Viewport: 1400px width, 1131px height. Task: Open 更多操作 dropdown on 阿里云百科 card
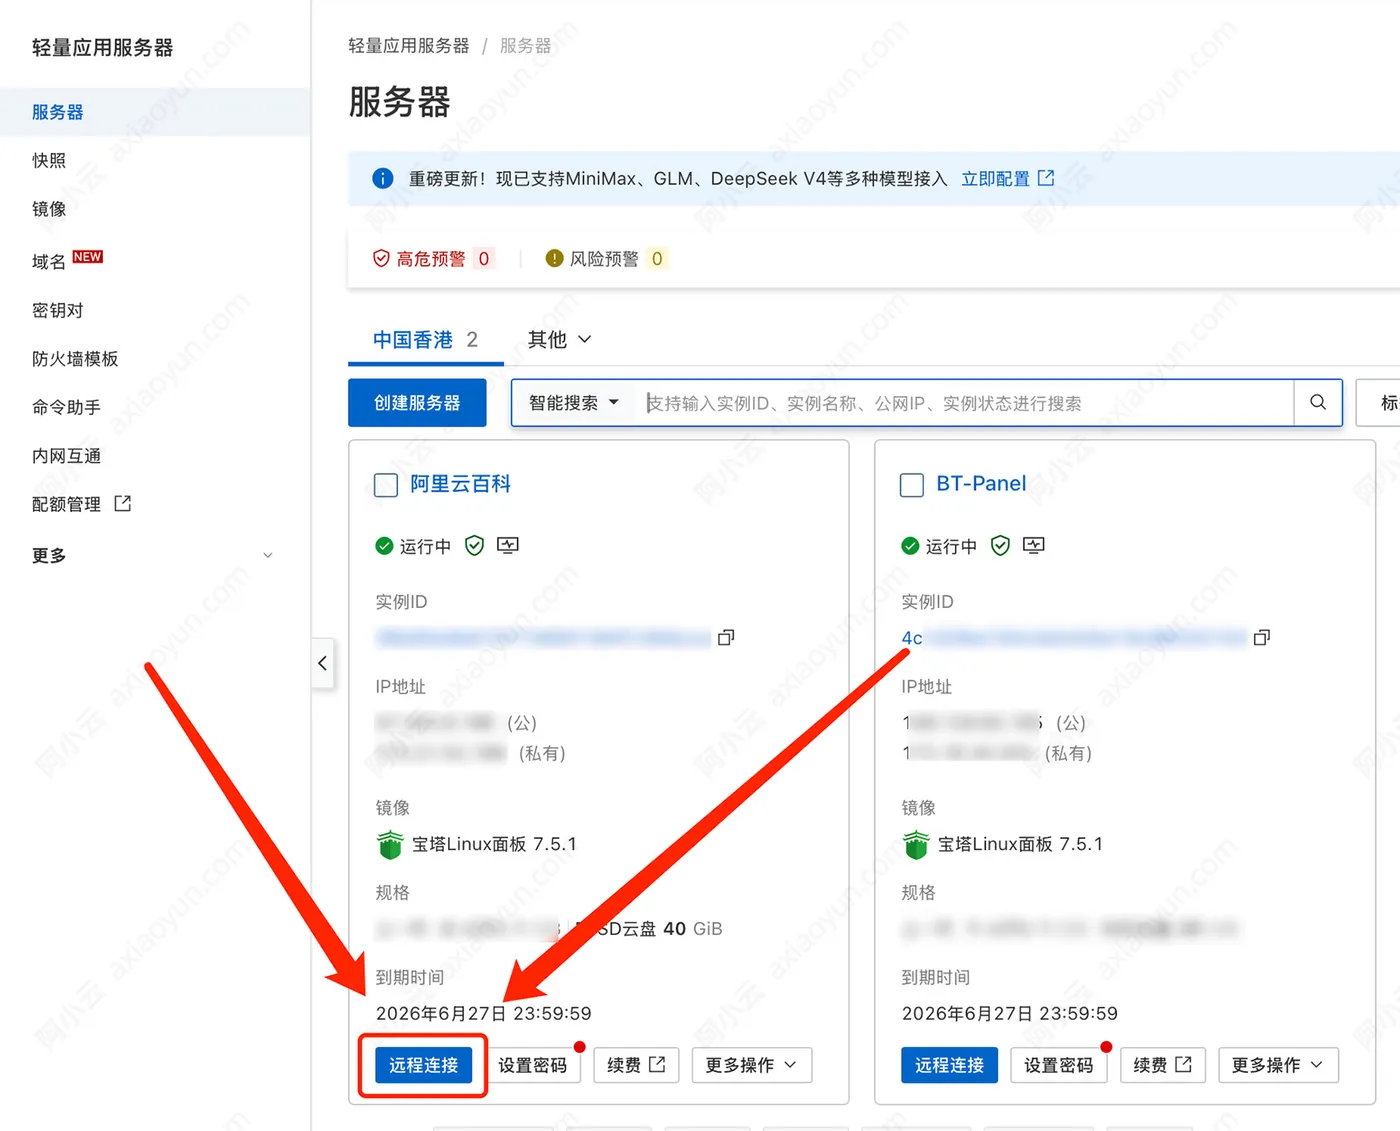click(752, 1065)
